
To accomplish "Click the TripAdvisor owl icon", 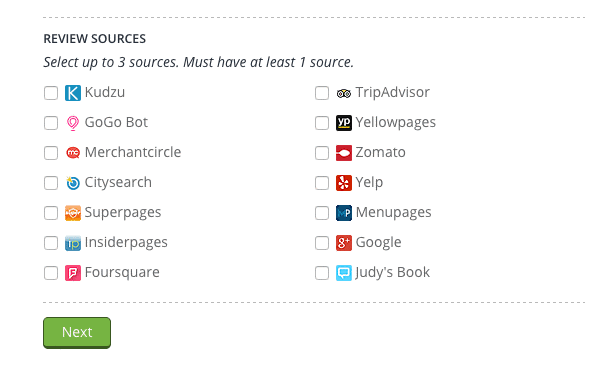I will tap(344, 93).
